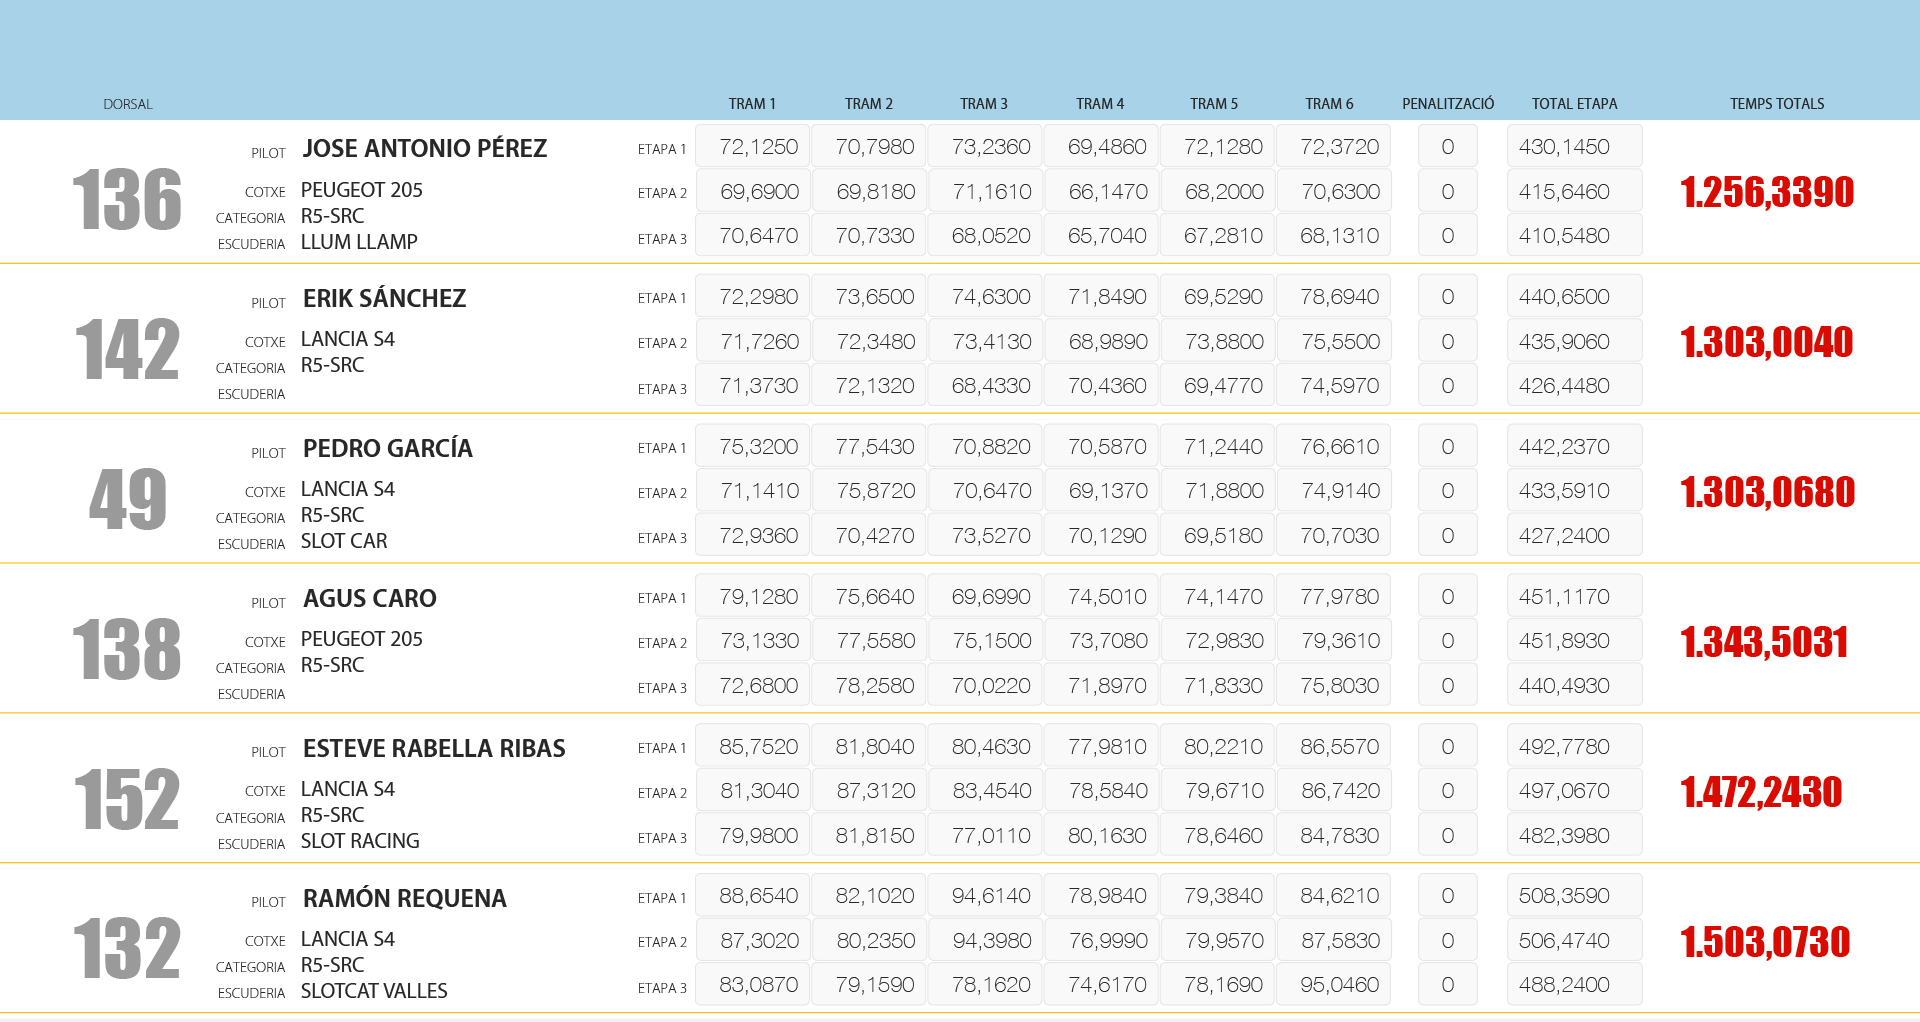1920x1022 pixels.
Task: Click the 72,1250 field for dorsal 136
Action: [x=757, y=147]
